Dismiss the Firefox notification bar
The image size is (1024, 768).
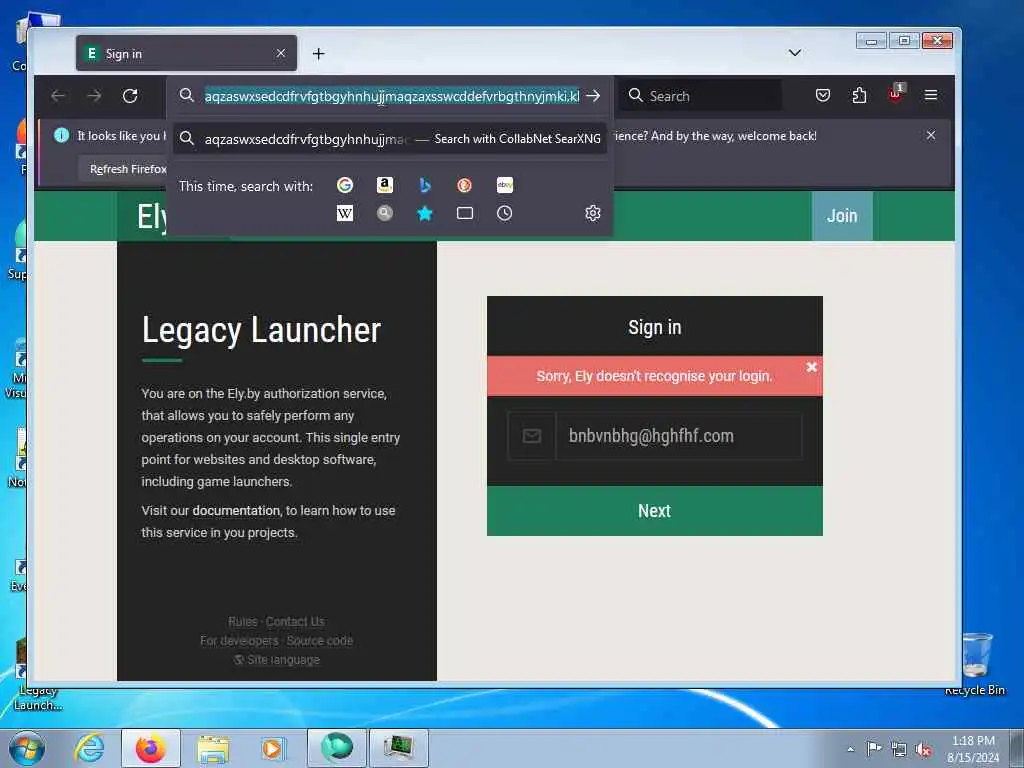[931, 135]
